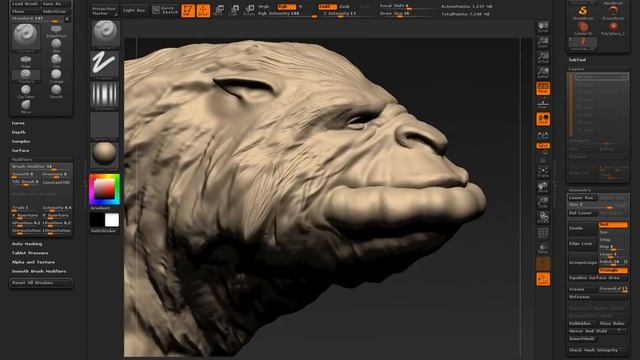Expand the Samples brush section
Screen dimensions: 640x360
tap(21, 141)
